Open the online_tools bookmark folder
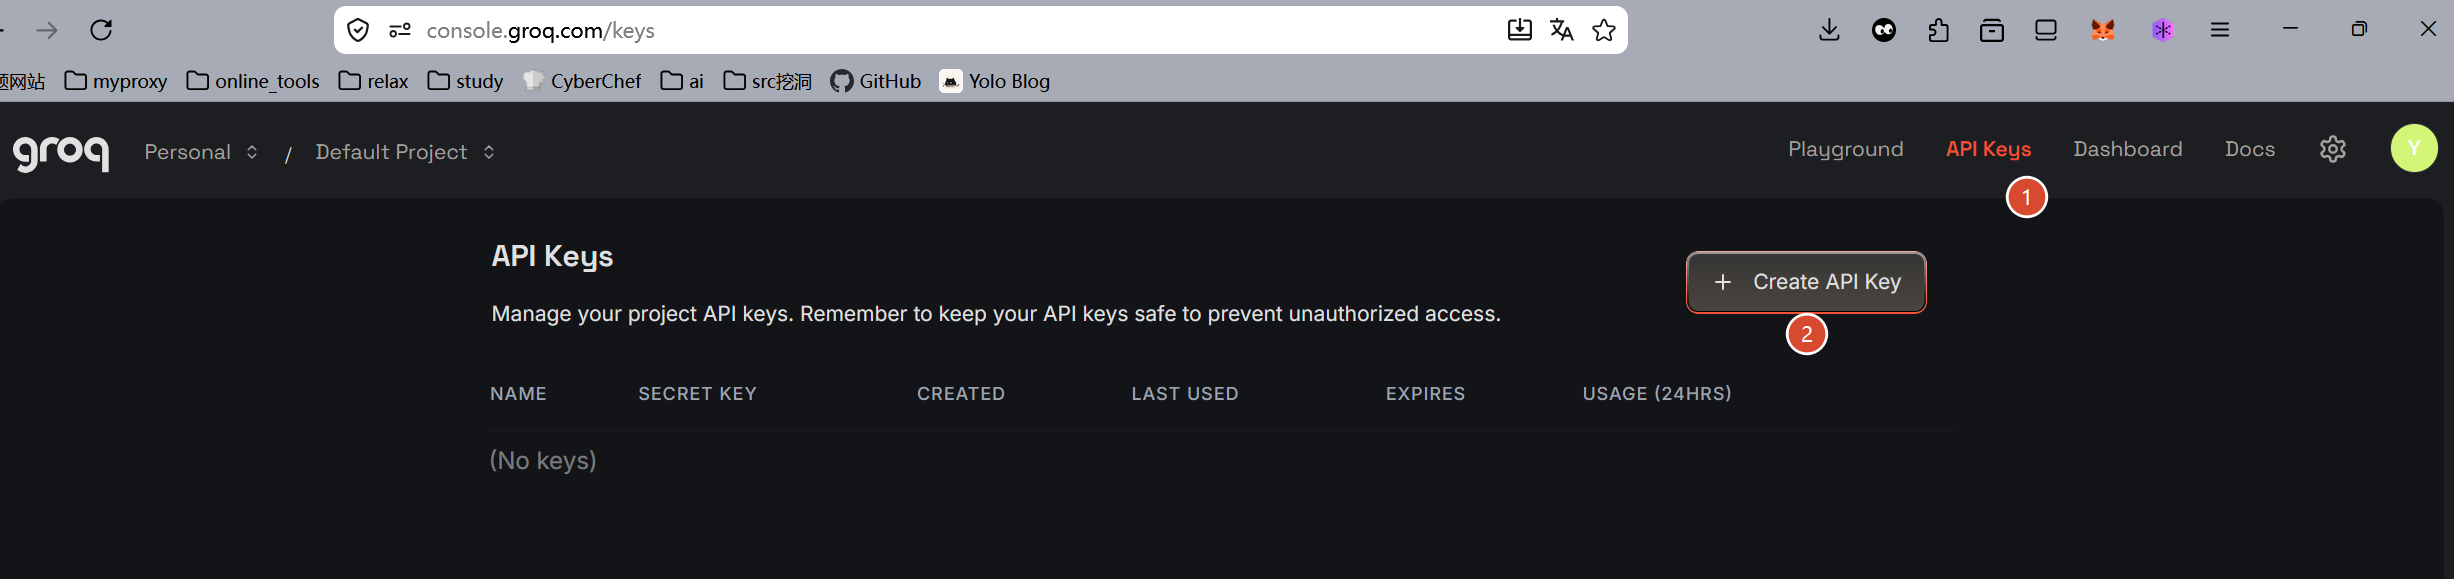Screen dimensions: 2454x579 tap(252, 81)
